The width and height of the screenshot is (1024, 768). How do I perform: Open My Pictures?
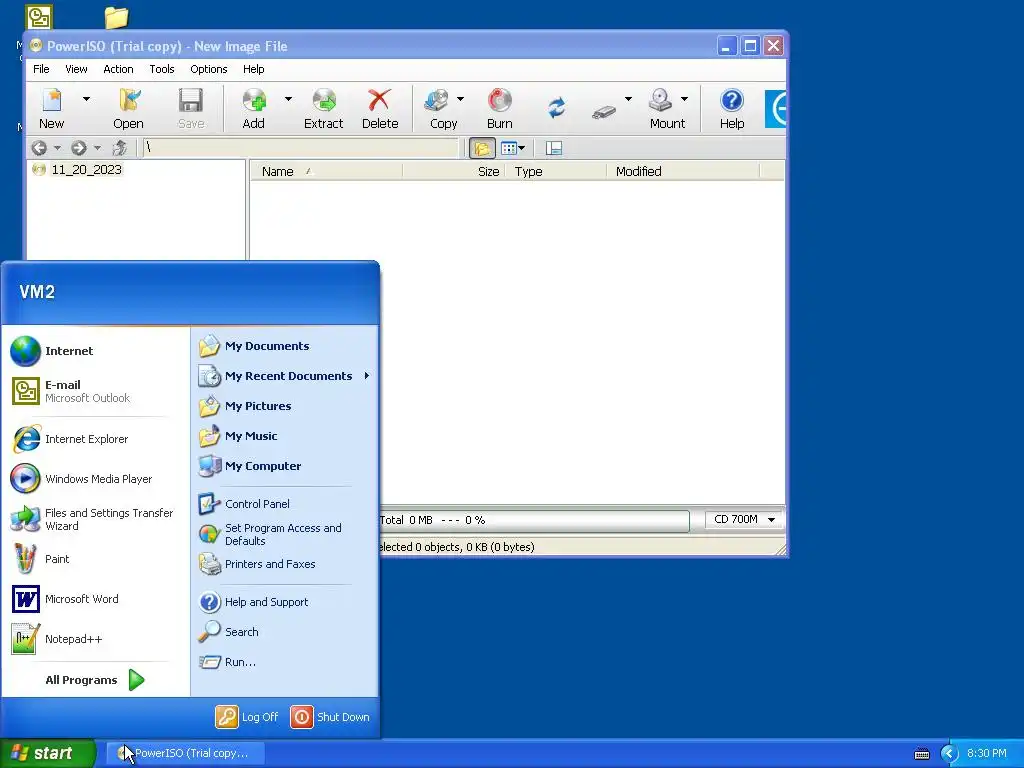[x=285, y=406]
